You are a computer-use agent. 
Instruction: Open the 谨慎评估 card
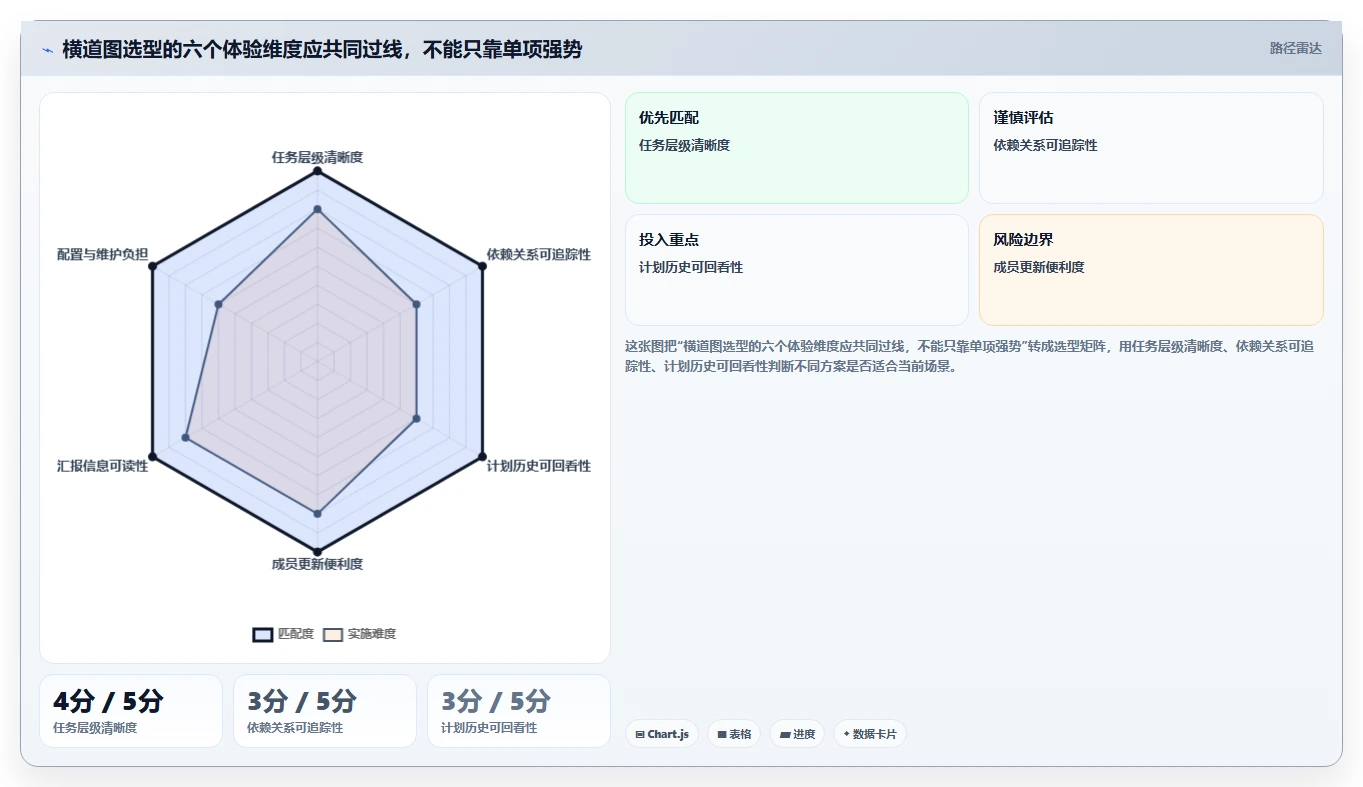point(1151,148)
